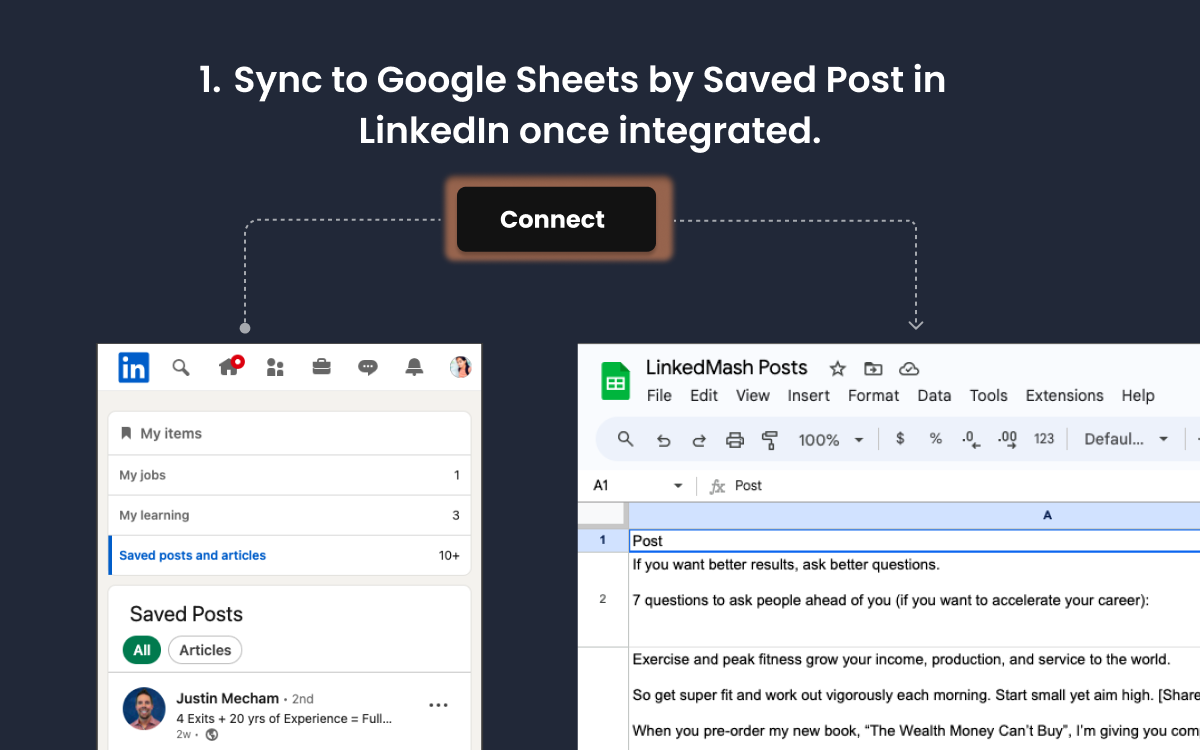Click the Undo arrow icon
The width and height of the screenshot is (1200, 750).
tap(663, 439)
